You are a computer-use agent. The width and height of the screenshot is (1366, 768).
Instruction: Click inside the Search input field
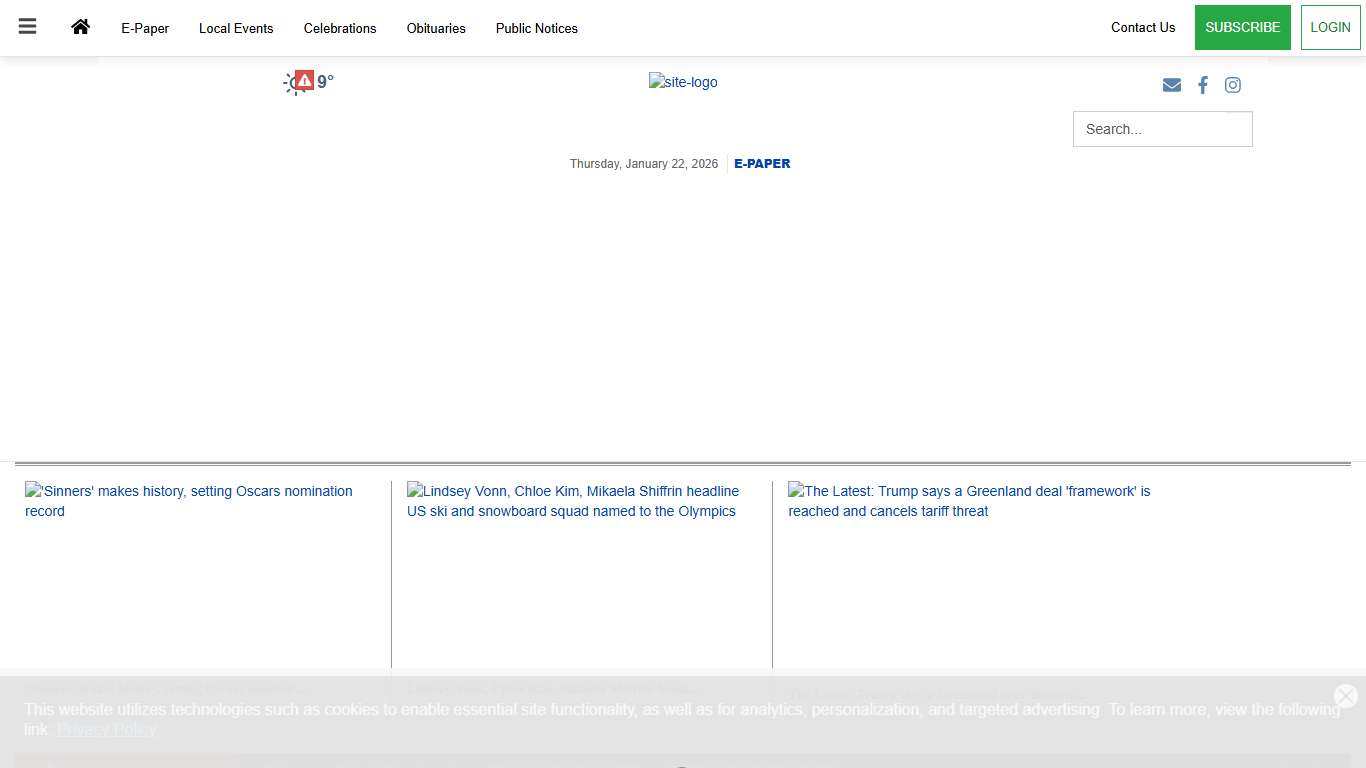pos(1162,128)
